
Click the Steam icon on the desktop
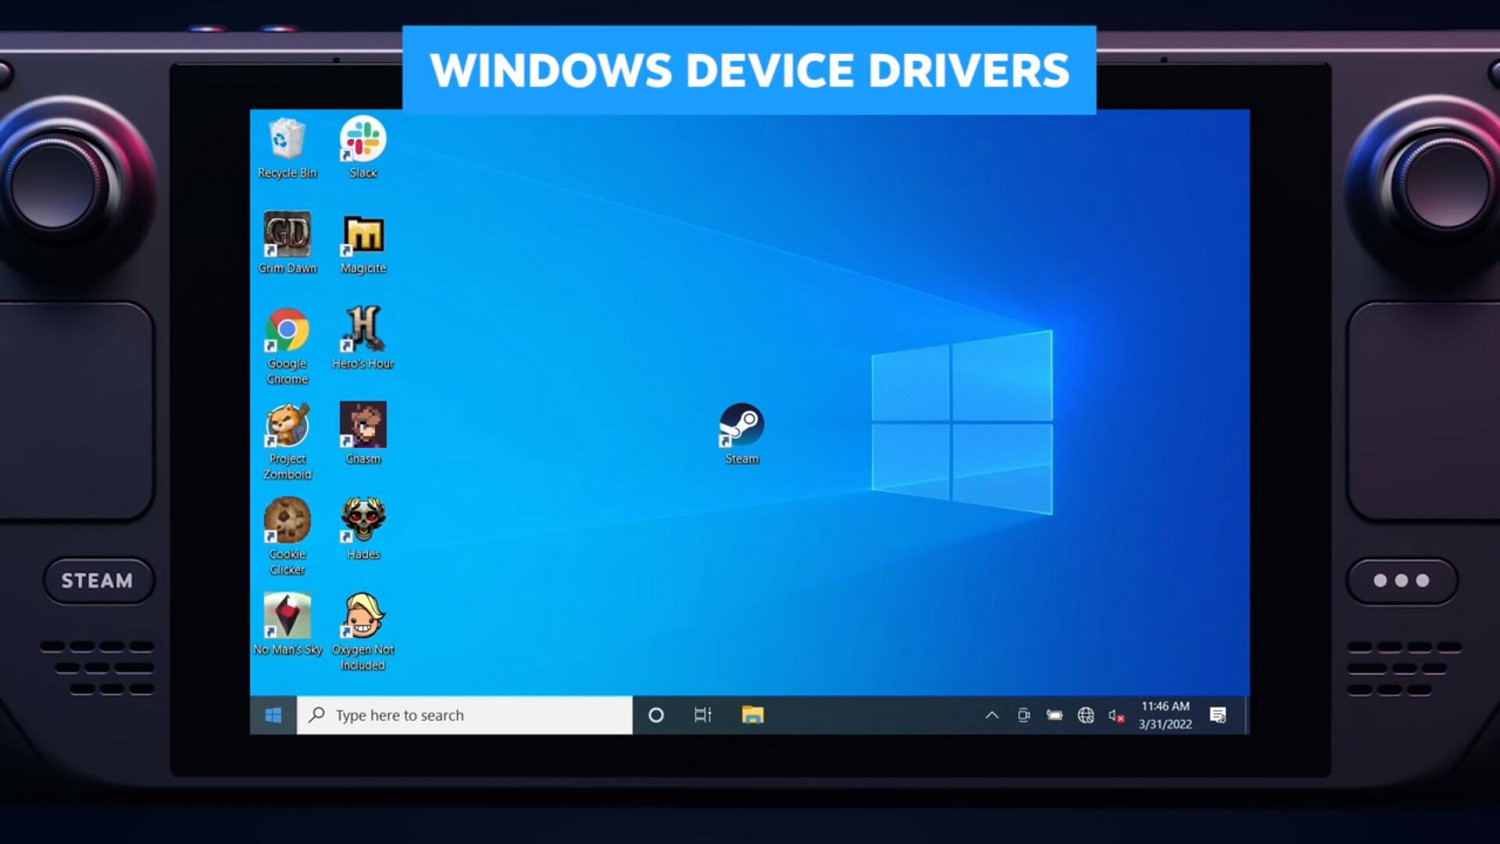click(x=742, y=427)
